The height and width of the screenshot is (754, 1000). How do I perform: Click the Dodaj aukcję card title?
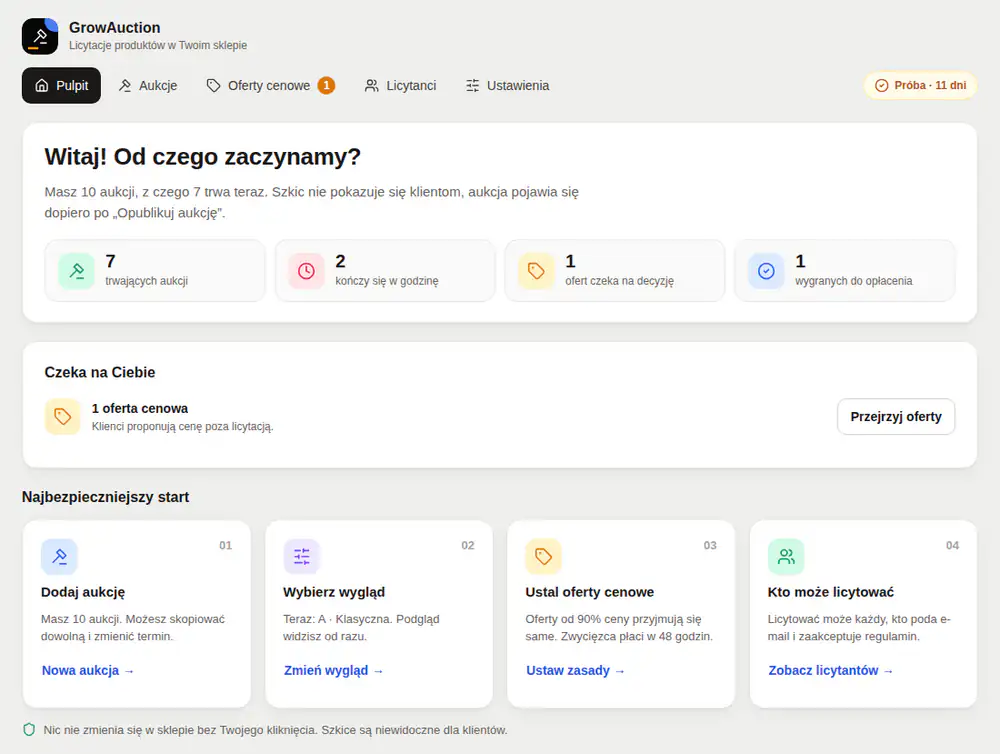click(x=83, y=592)
